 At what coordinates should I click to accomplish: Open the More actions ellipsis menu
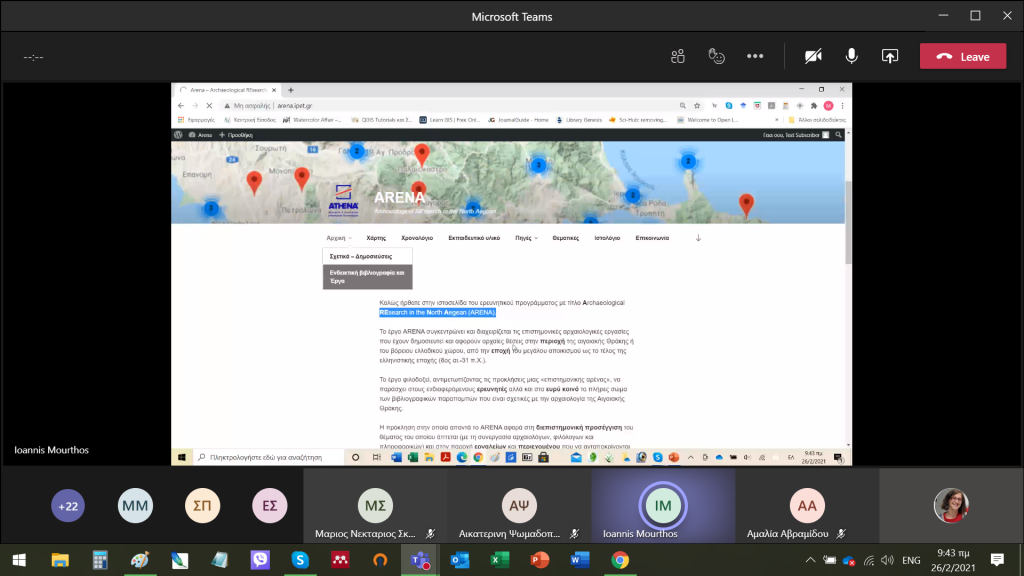pyautogui.click(x=755, y=57)
